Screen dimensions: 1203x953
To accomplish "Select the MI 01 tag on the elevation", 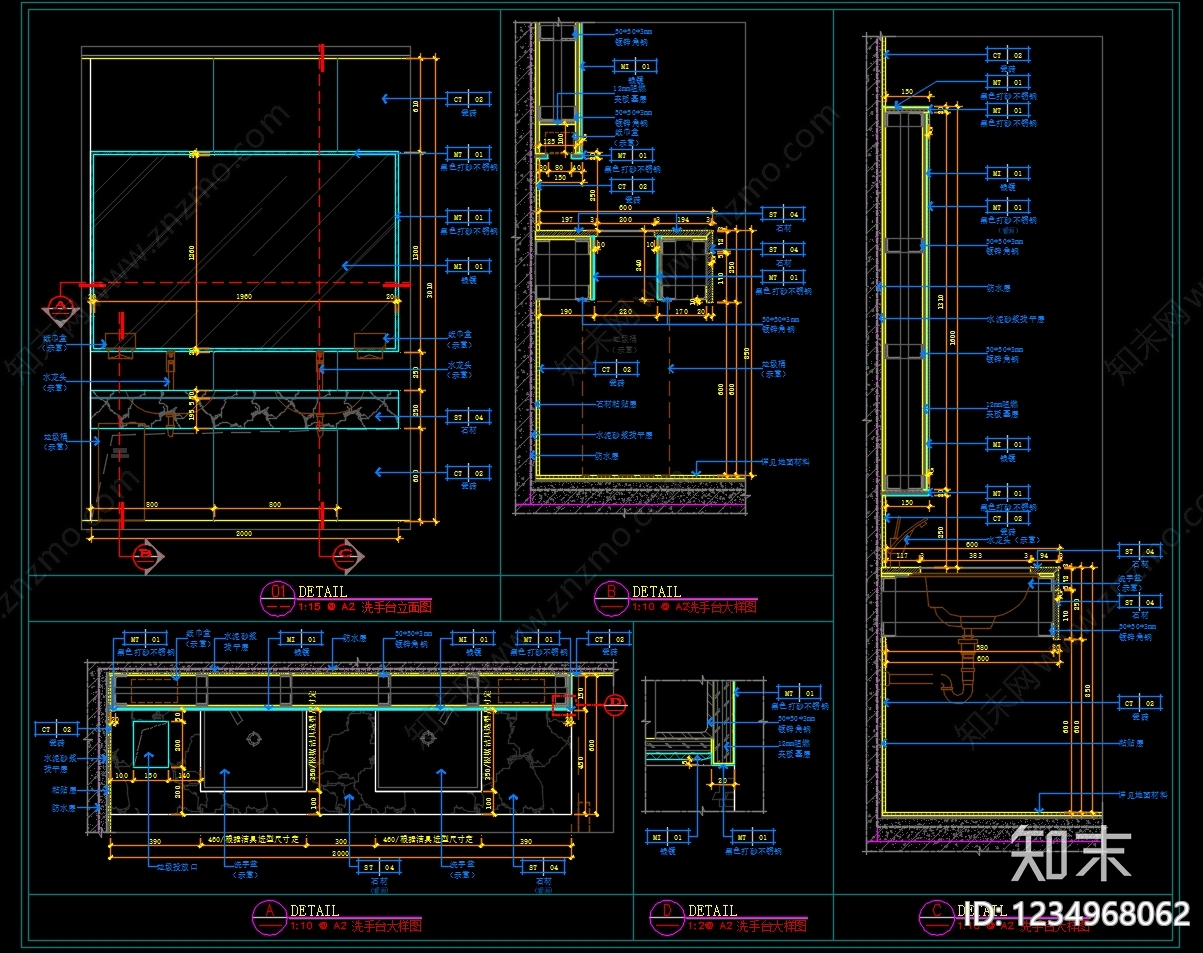I will 468,267.
